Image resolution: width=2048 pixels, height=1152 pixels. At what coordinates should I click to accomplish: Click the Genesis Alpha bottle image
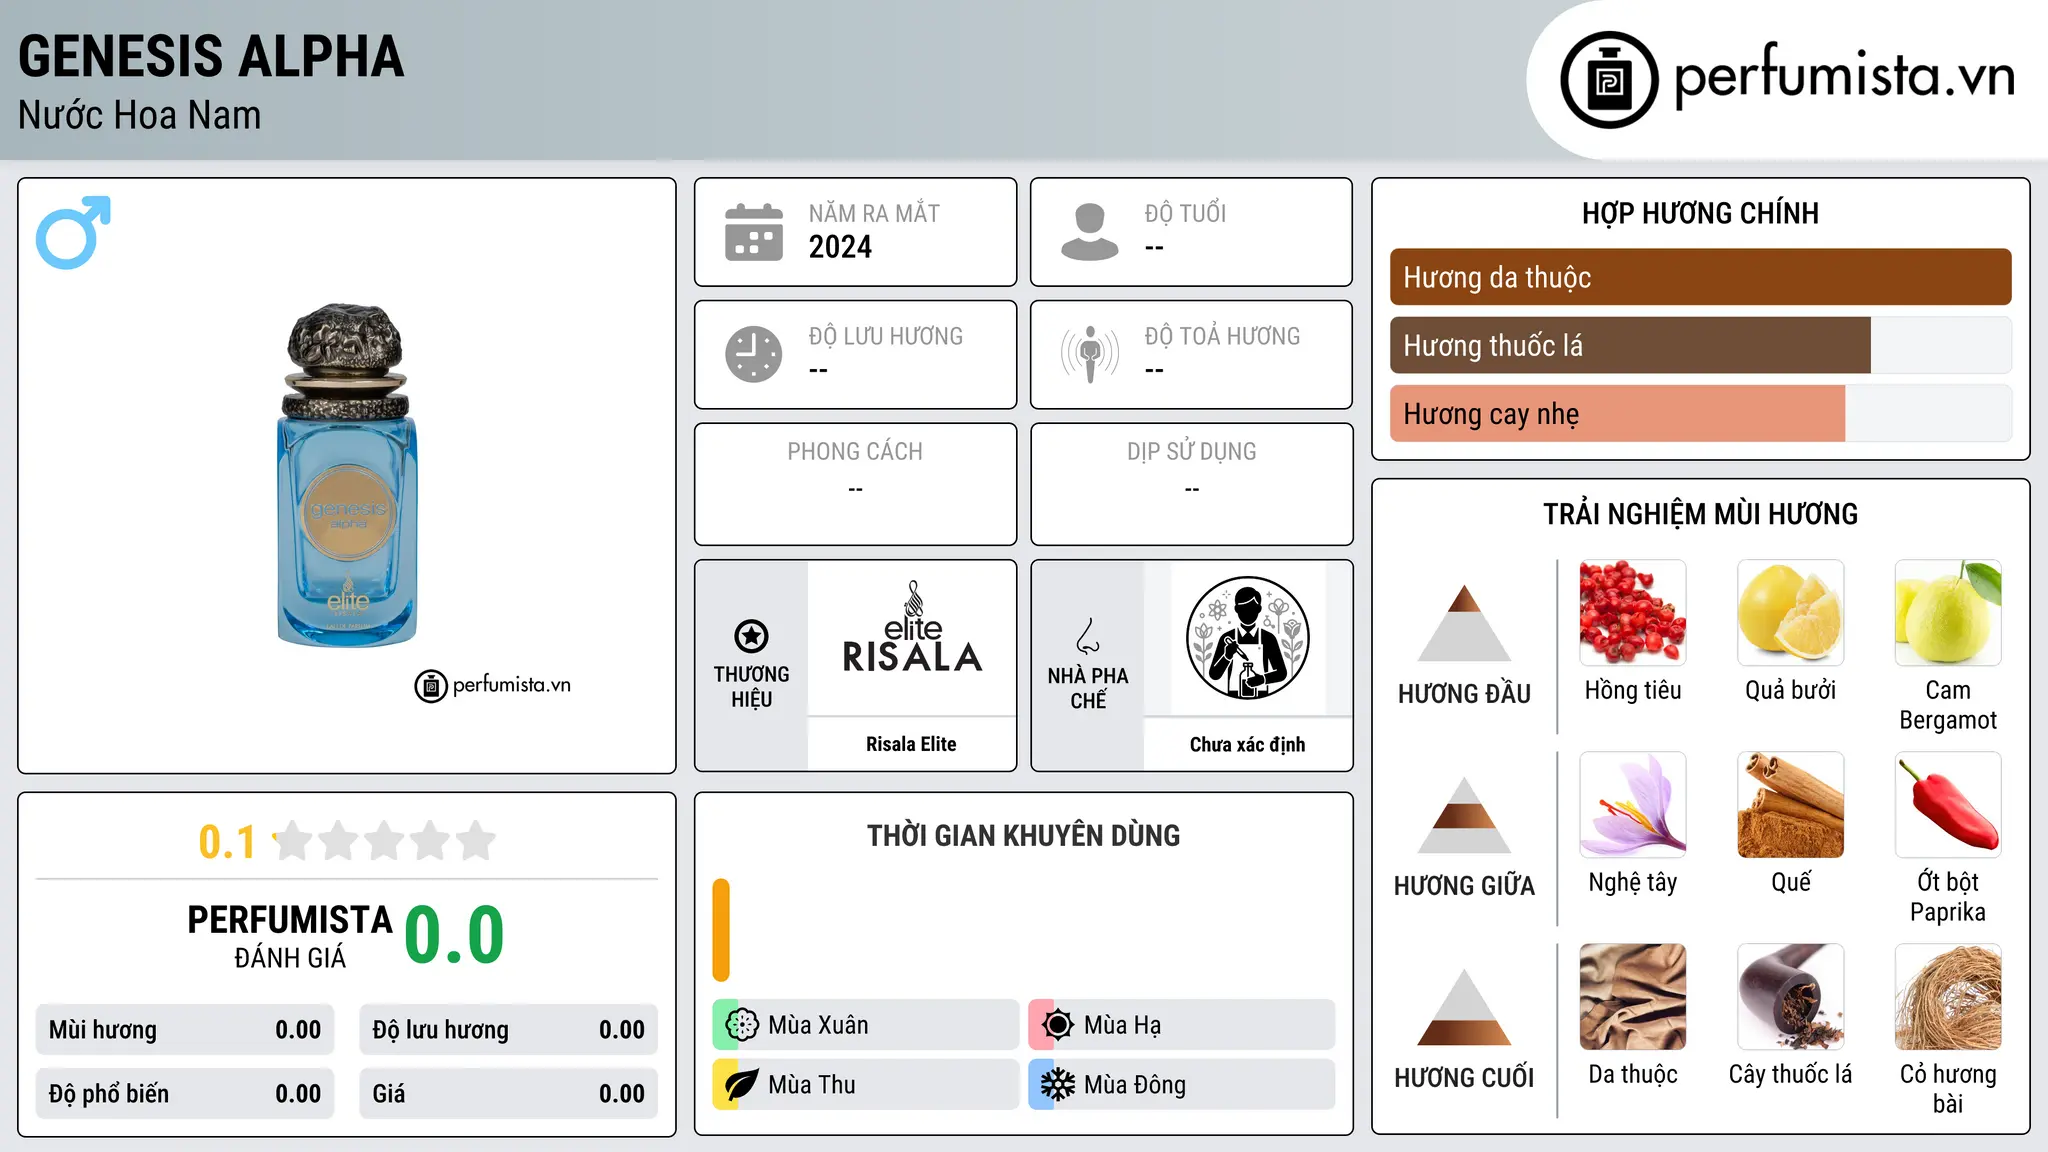(347, 475)
